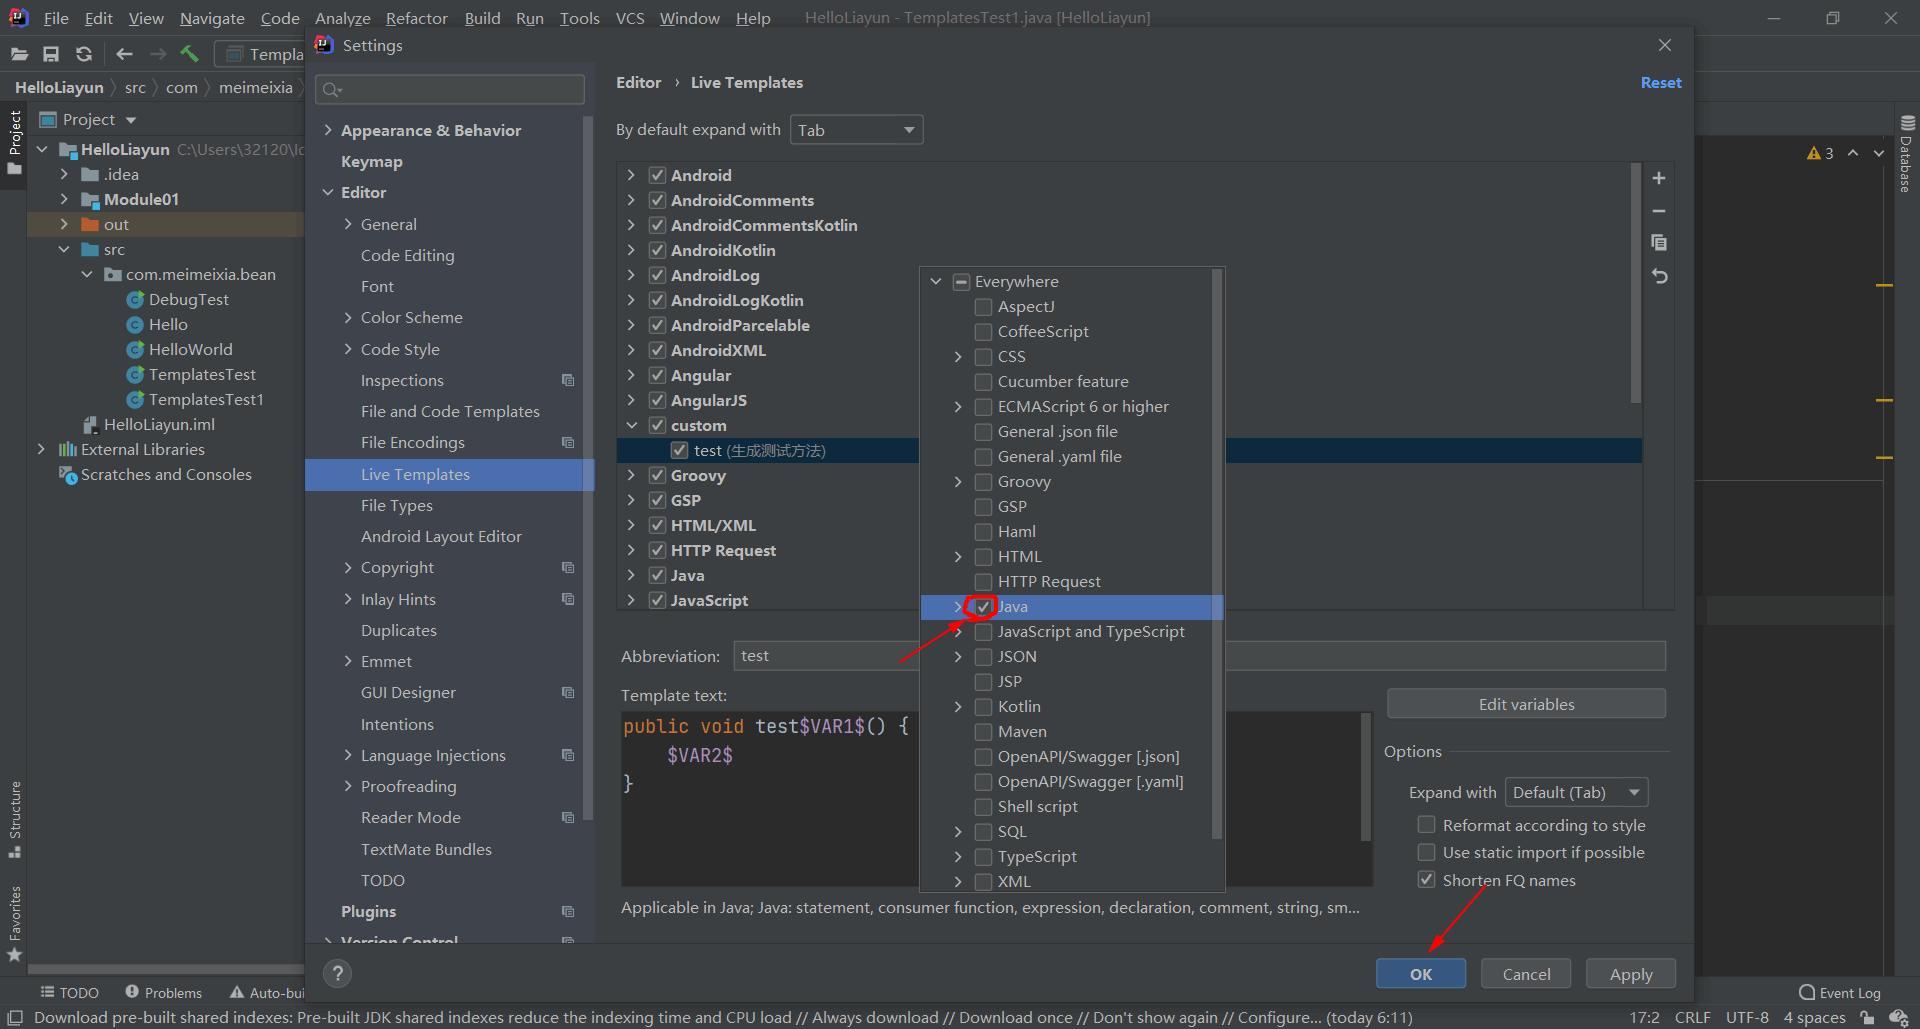Click the project-level icon next to Copyright
The height and width of the screenshot is (1029, 1920).
[x=568, y=567]
